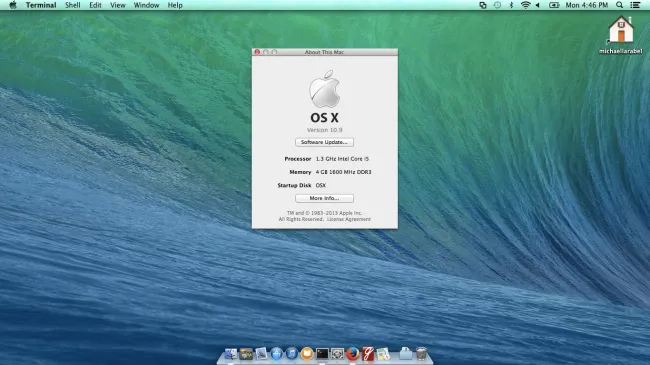Click the Bluetooth menu bar icon
Screen dimensions: 650x365
tap(511, 5)
